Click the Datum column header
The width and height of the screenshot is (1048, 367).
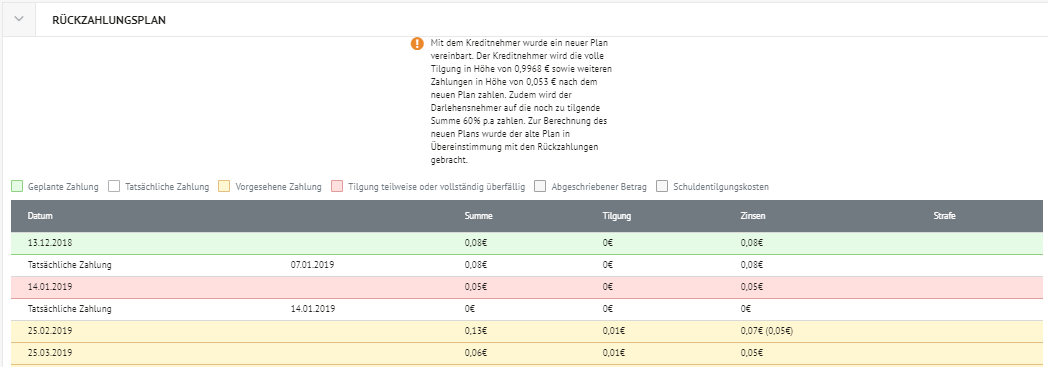coord(40,216)
